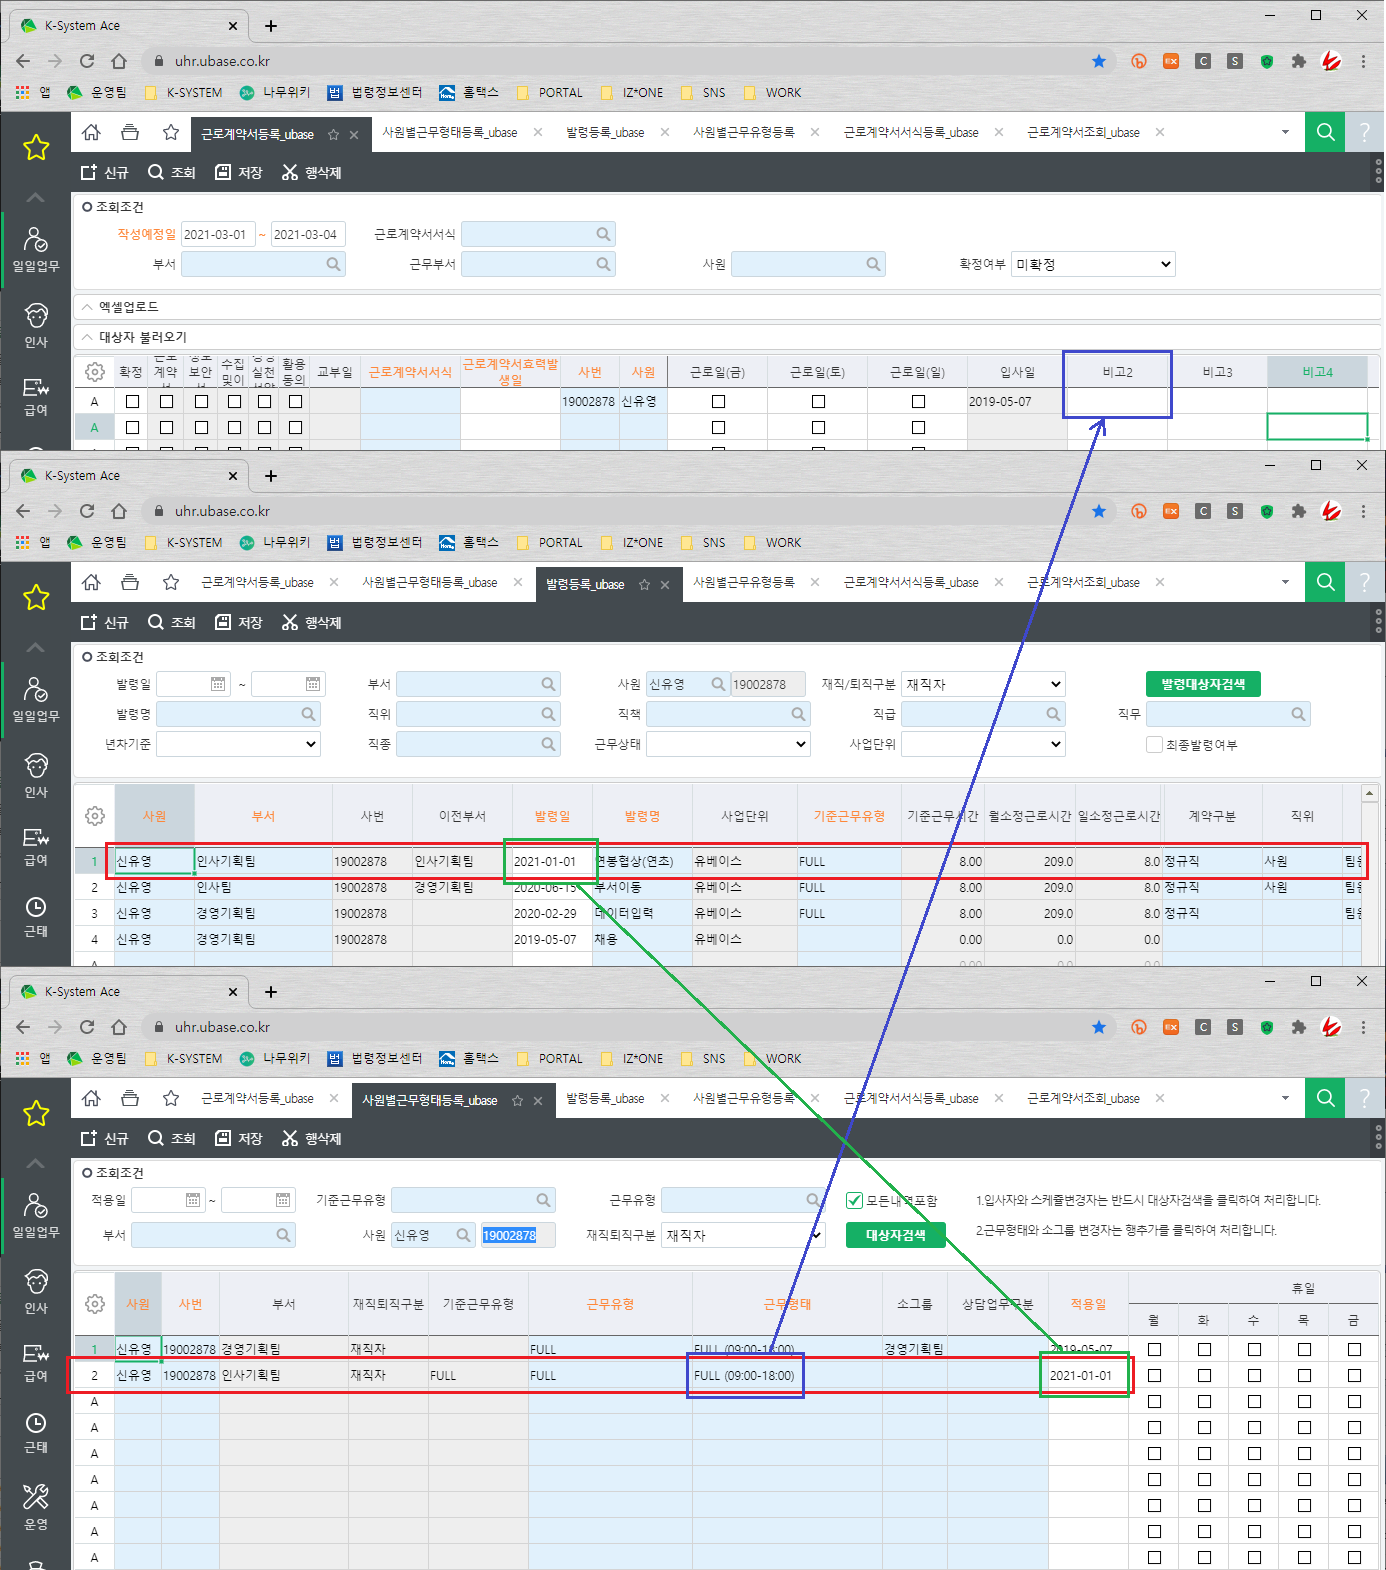Open 급여 sidebar icon in bottom window
1386x1570 pixels.
pyautogui.click(x=36, y=1362)
